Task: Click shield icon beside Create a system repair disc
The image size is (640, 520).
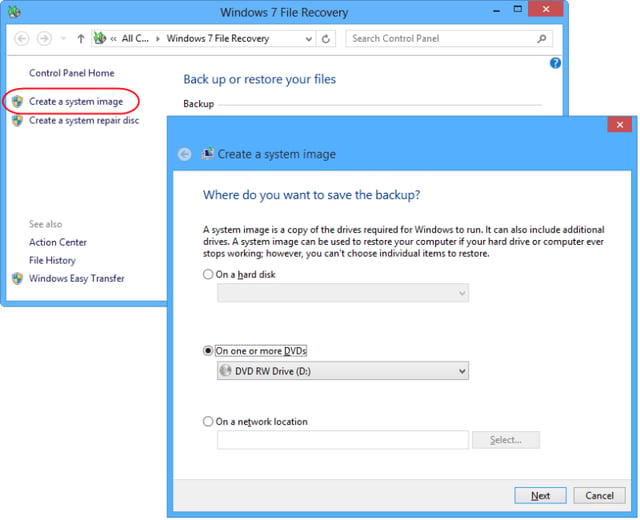Action: (17, 121)
